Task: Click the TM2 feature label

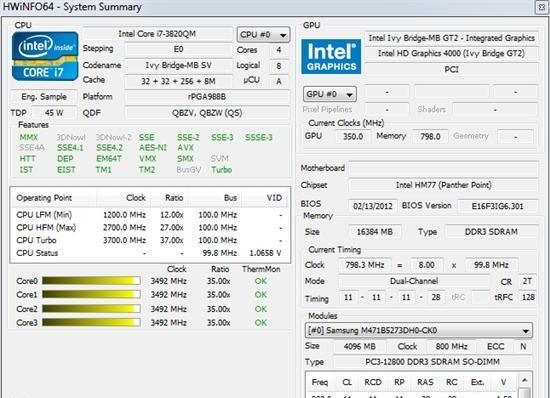Action: tap(147, 170)
